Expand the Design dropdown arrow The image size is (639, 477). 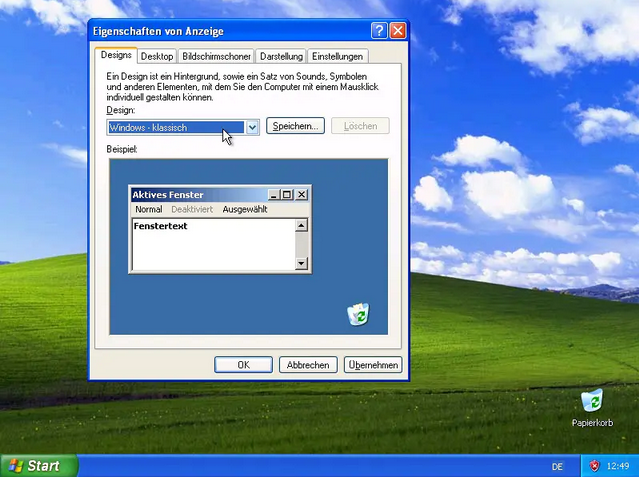point(252,128)
